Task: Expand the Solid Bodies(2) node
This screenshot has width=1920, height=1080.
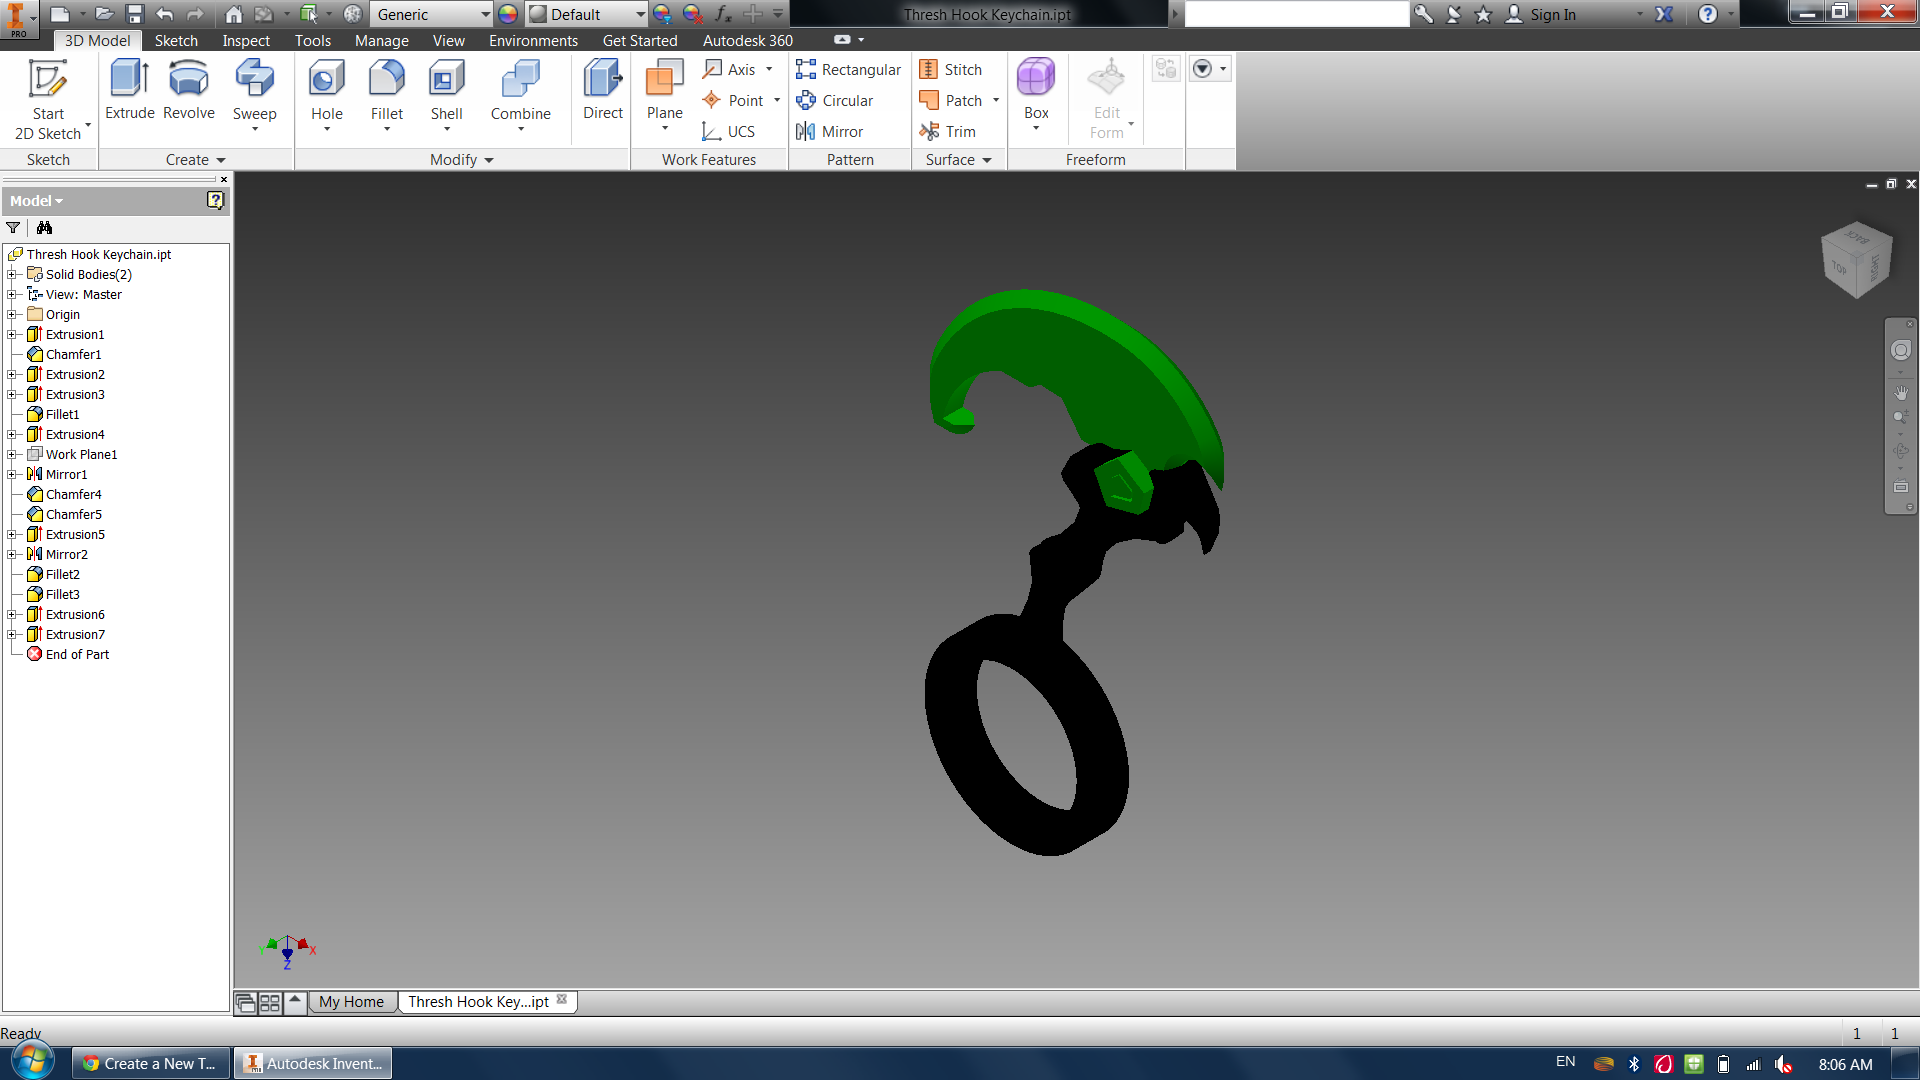Action: coord(12,274)
